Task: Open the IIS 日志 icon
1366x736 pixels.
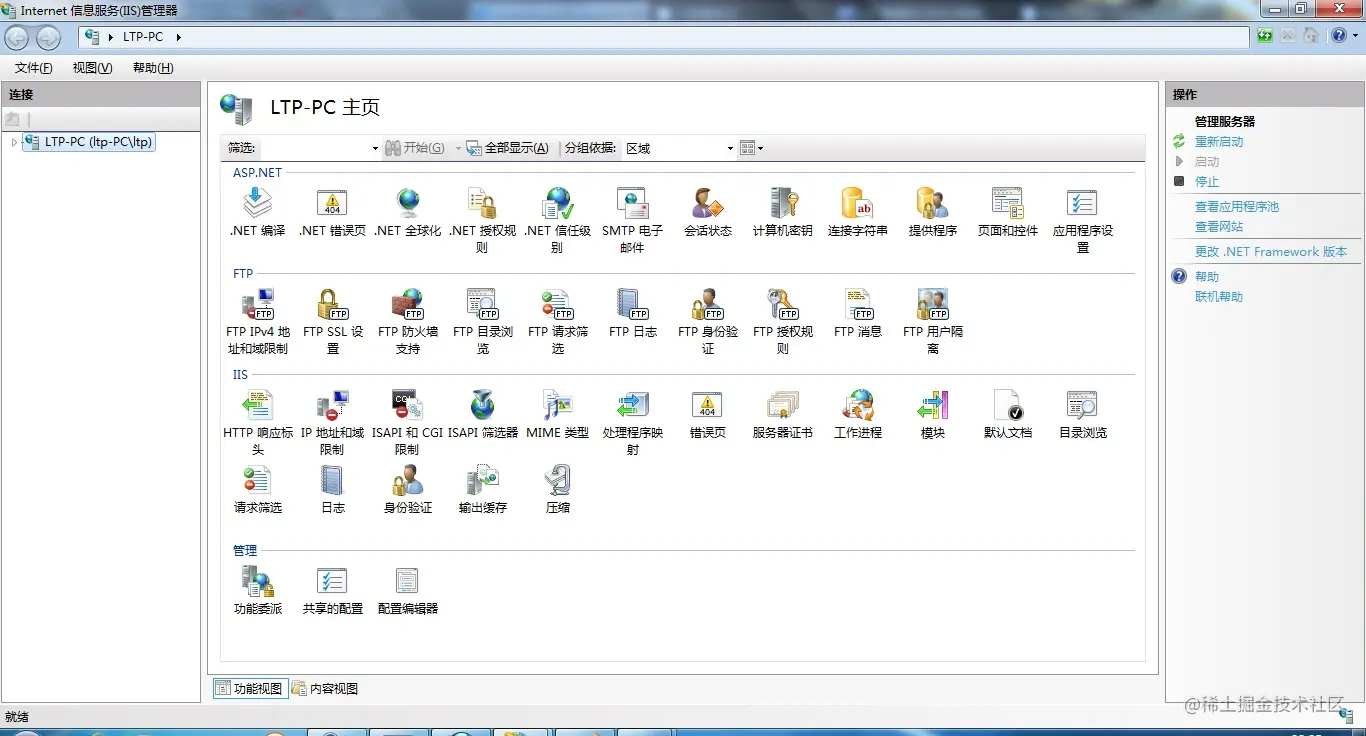Action: (333, 481)
